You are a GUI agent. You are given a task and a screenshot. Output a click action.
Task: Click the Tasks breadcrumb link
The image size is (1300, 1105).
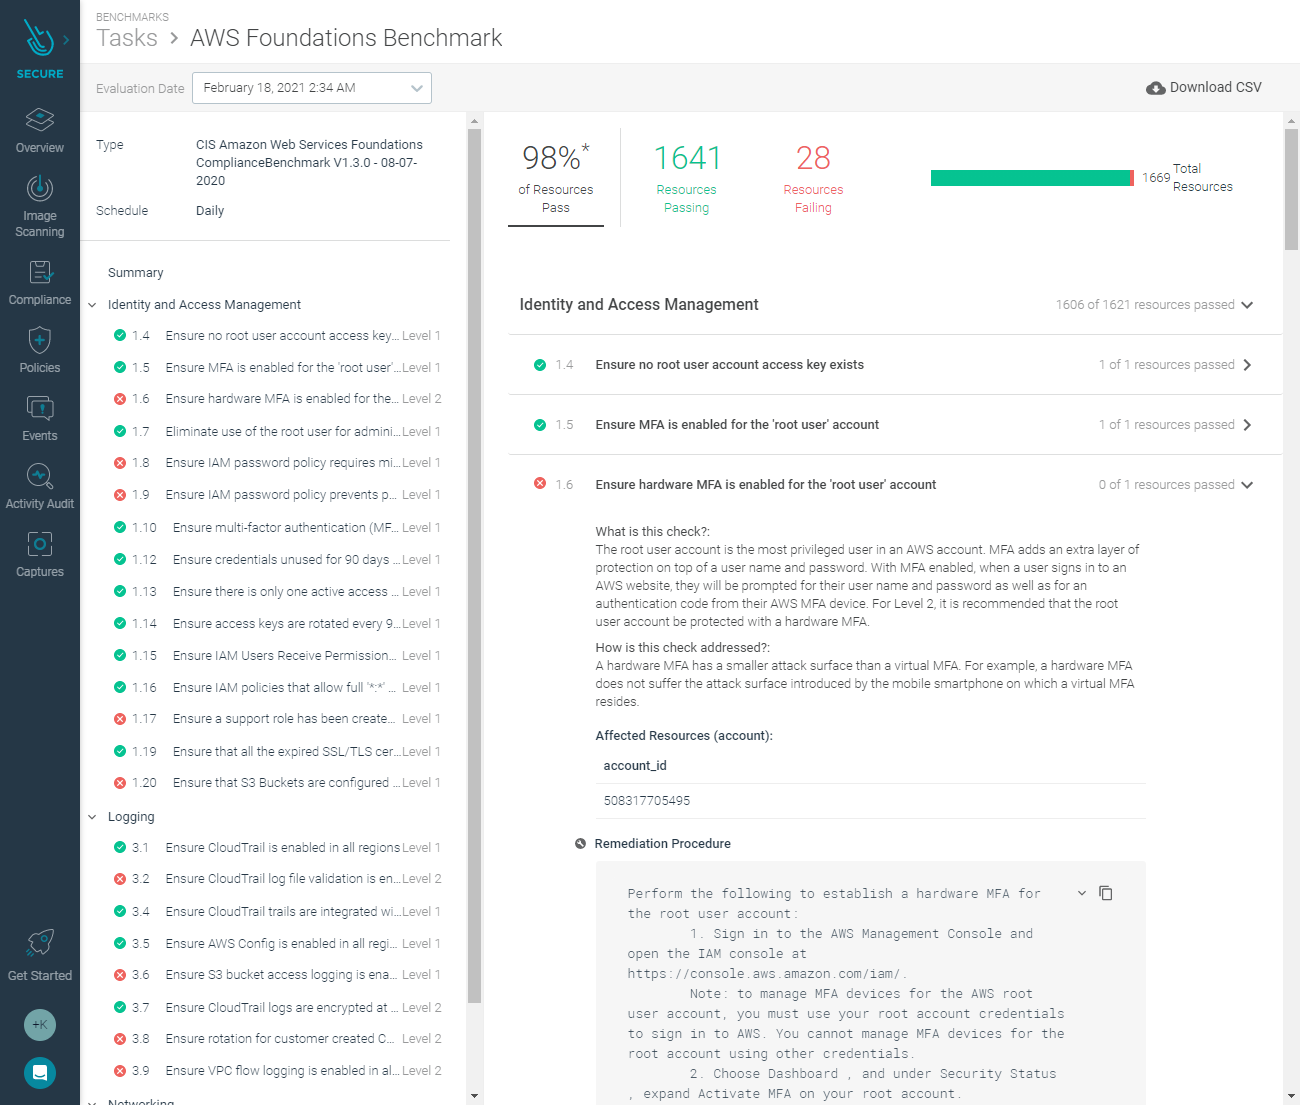(x=127, y=38)
